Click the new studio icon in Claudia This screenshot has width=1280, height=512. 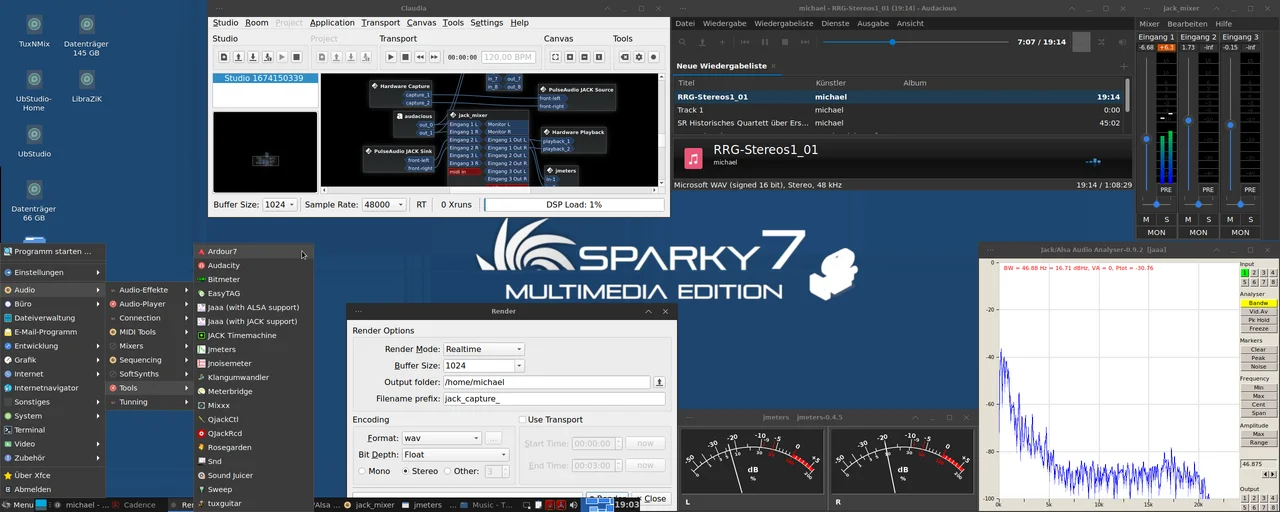point(224,58)
